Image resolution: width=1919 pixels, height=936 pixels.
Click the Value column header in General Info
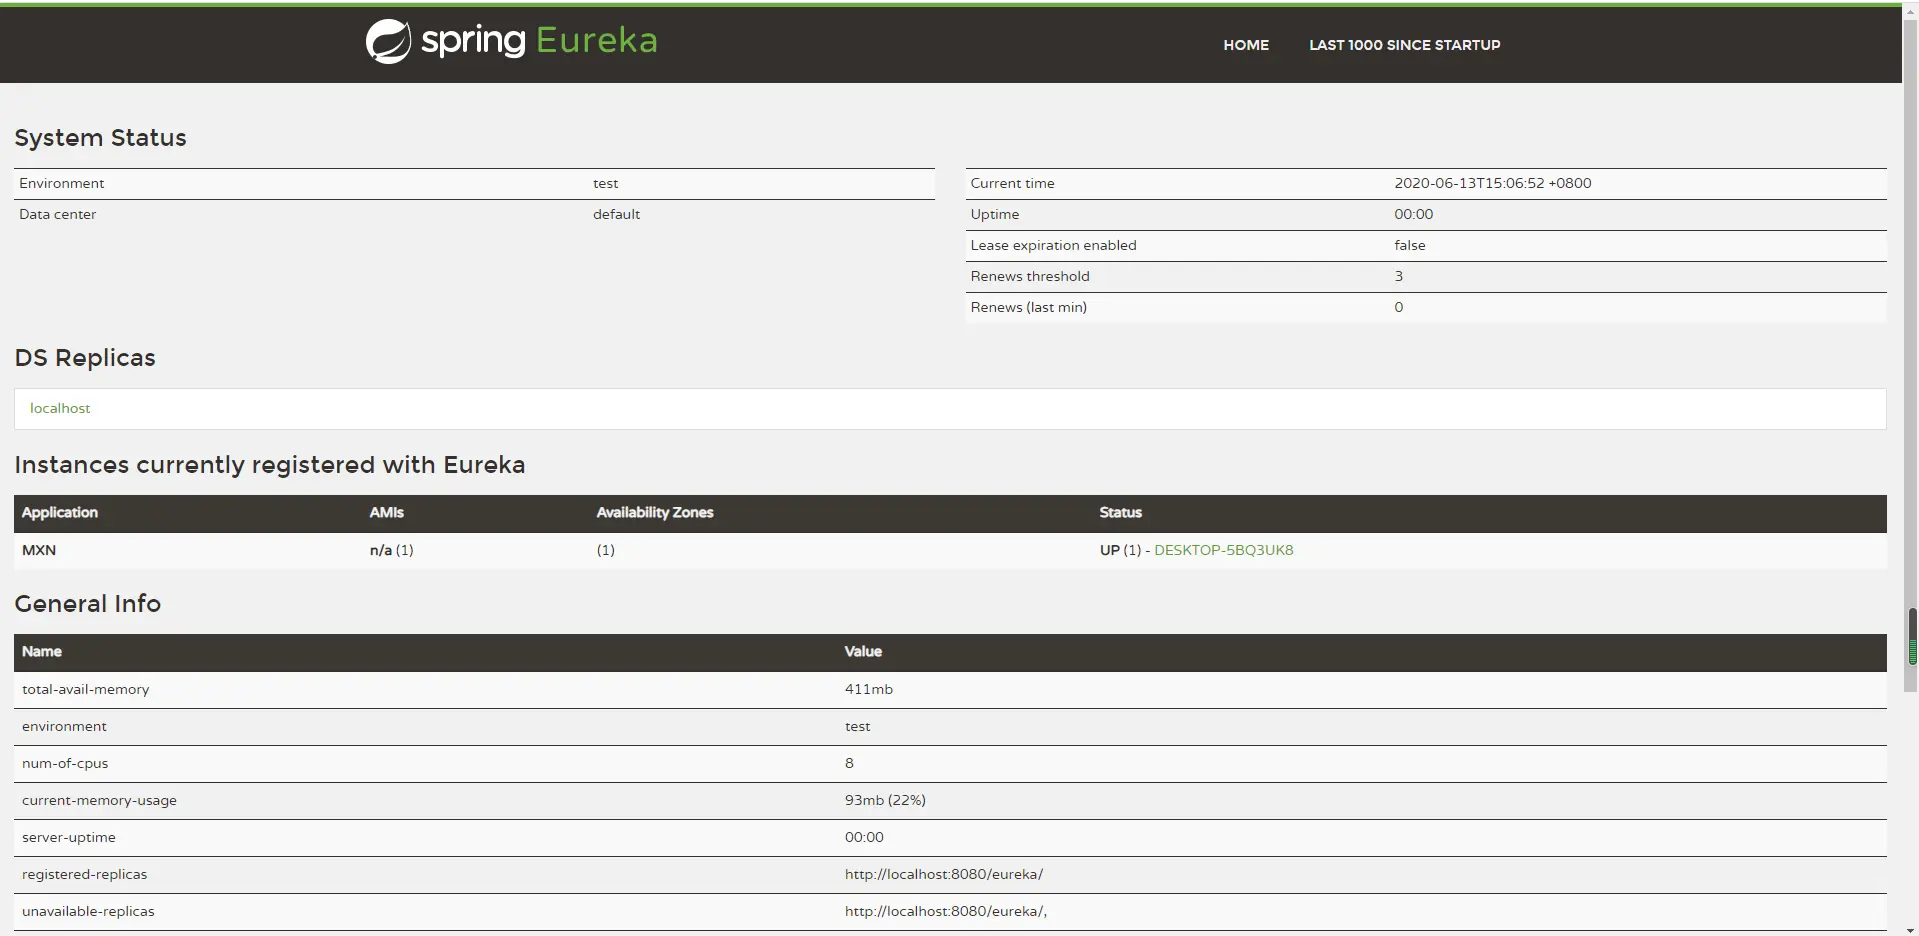(863, 651)
